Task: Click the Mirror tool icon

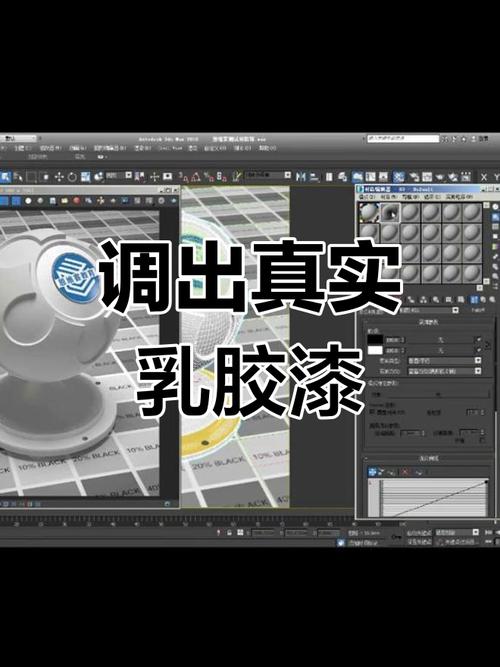Action: click(x=301, y=177)
